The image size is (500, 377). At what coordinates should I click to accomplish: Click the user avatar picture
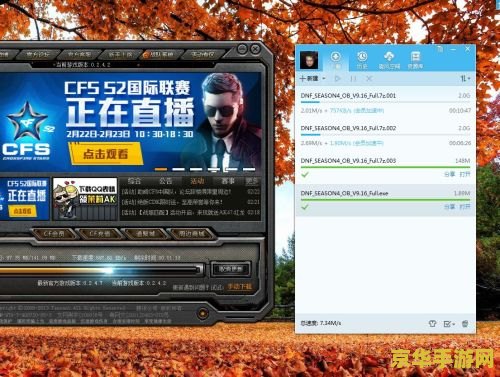[309, 60]
